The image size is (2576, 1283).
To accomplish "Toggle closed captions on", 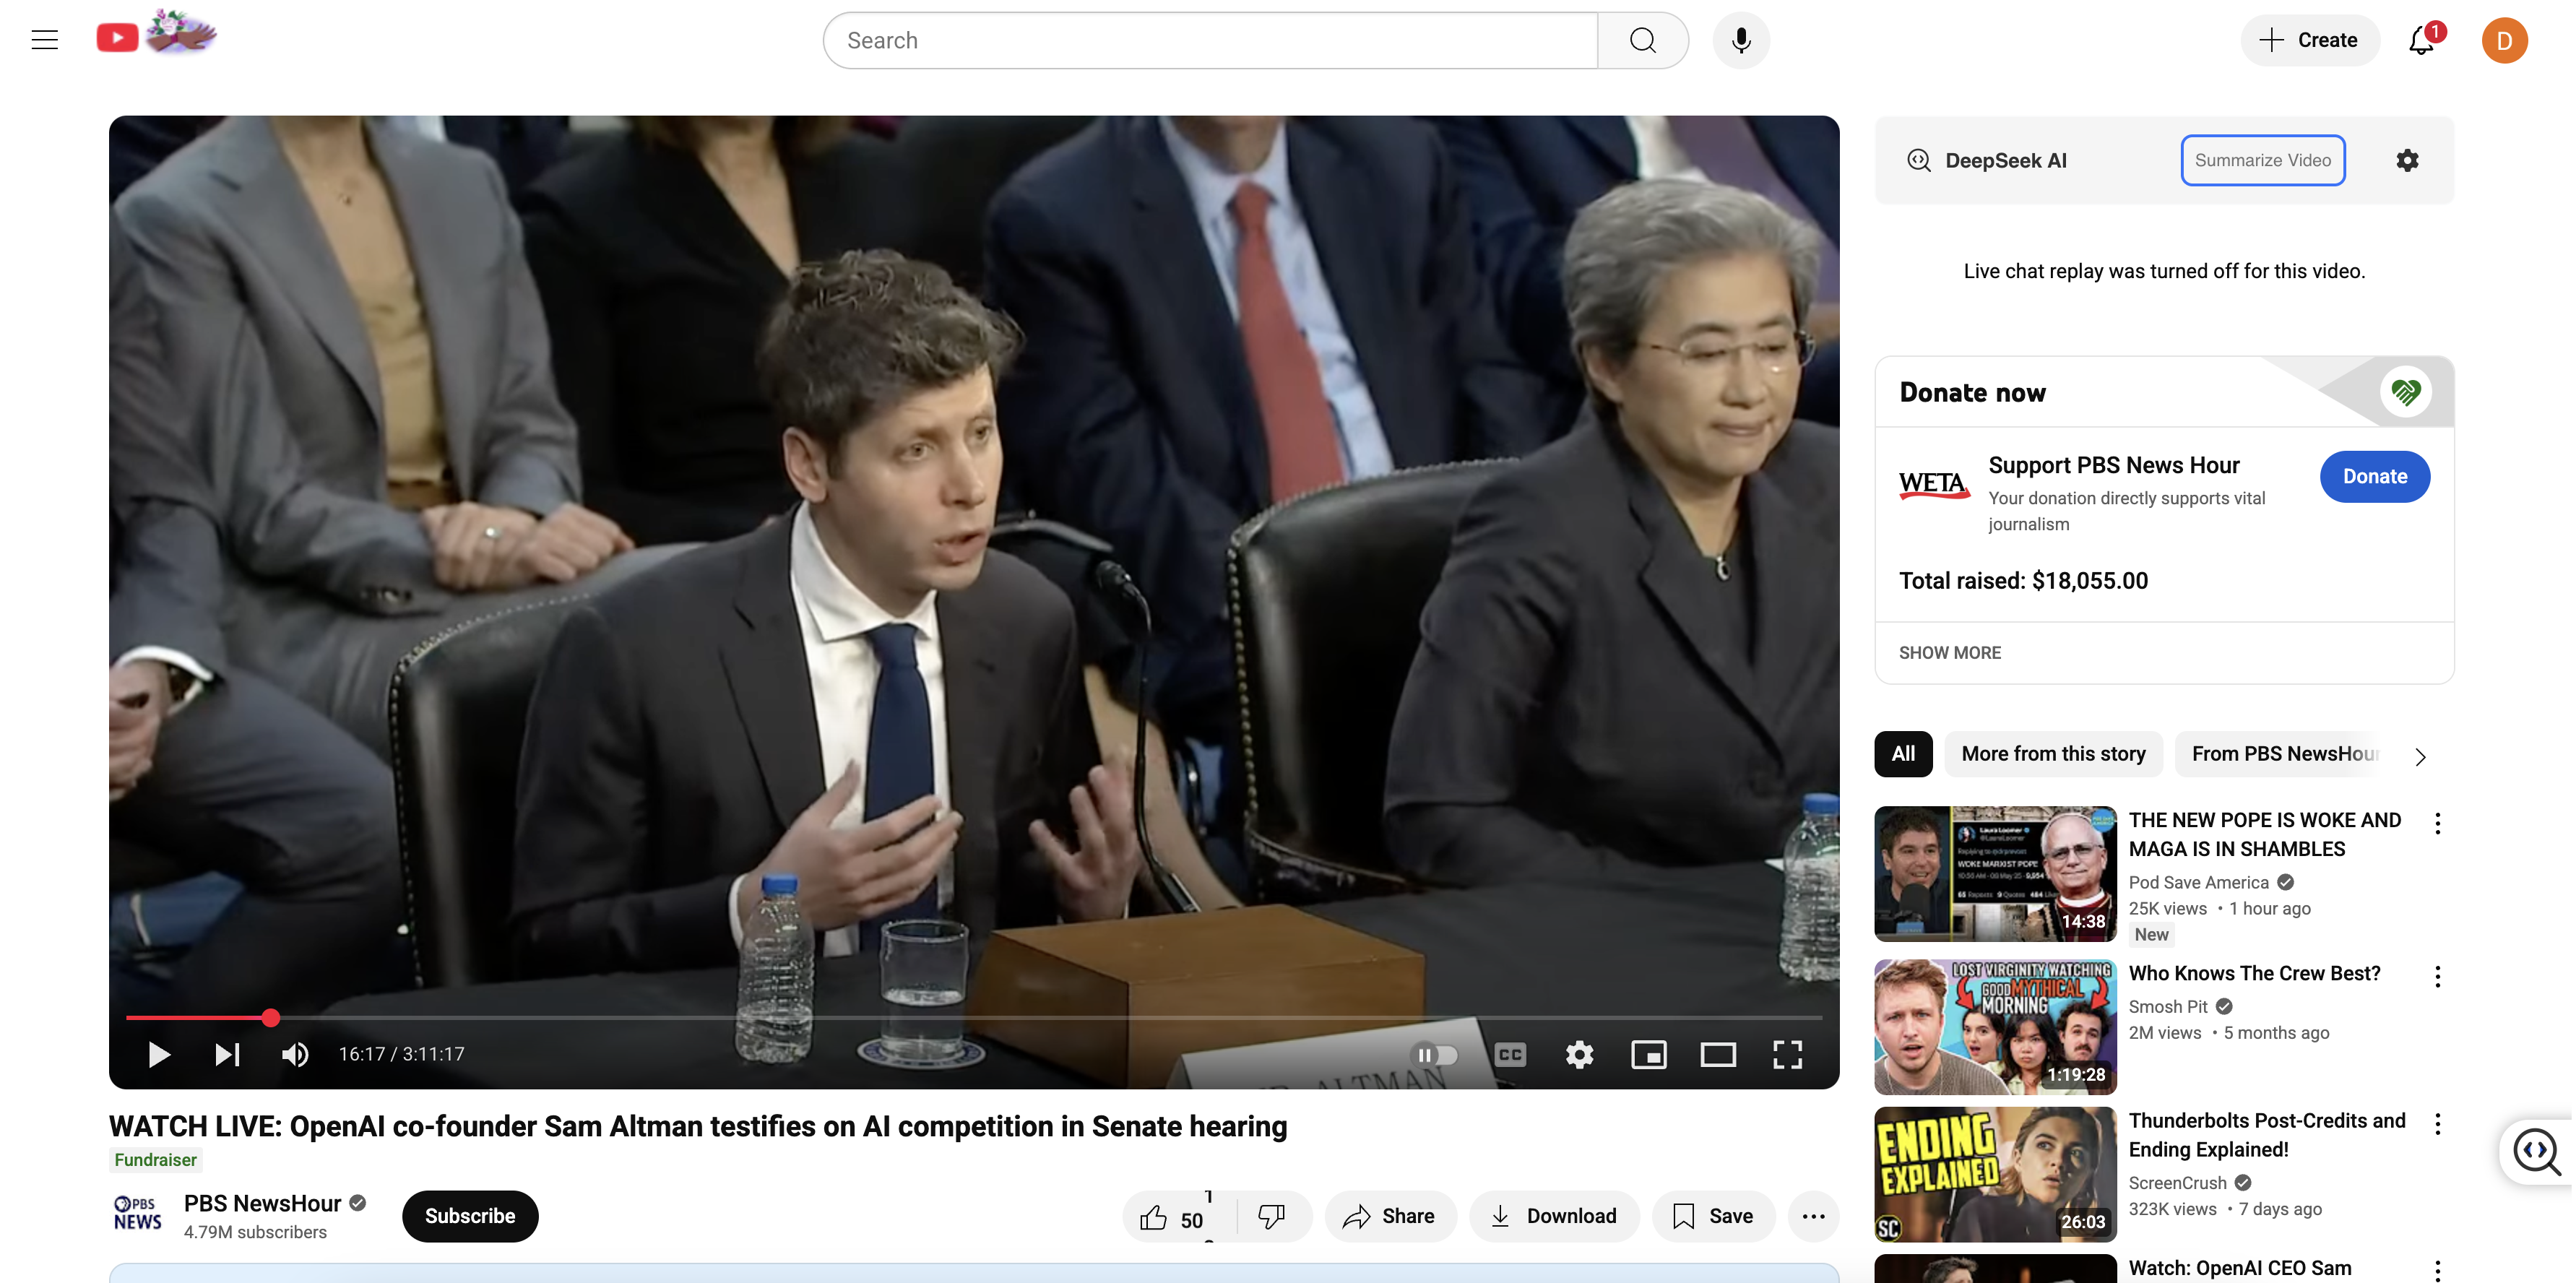I will 1510,1054.
